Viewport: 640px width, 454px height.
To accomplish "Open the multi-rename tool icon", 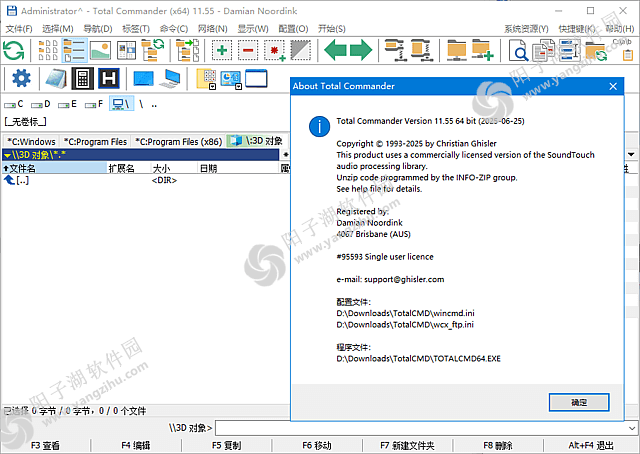I will 570,51.
